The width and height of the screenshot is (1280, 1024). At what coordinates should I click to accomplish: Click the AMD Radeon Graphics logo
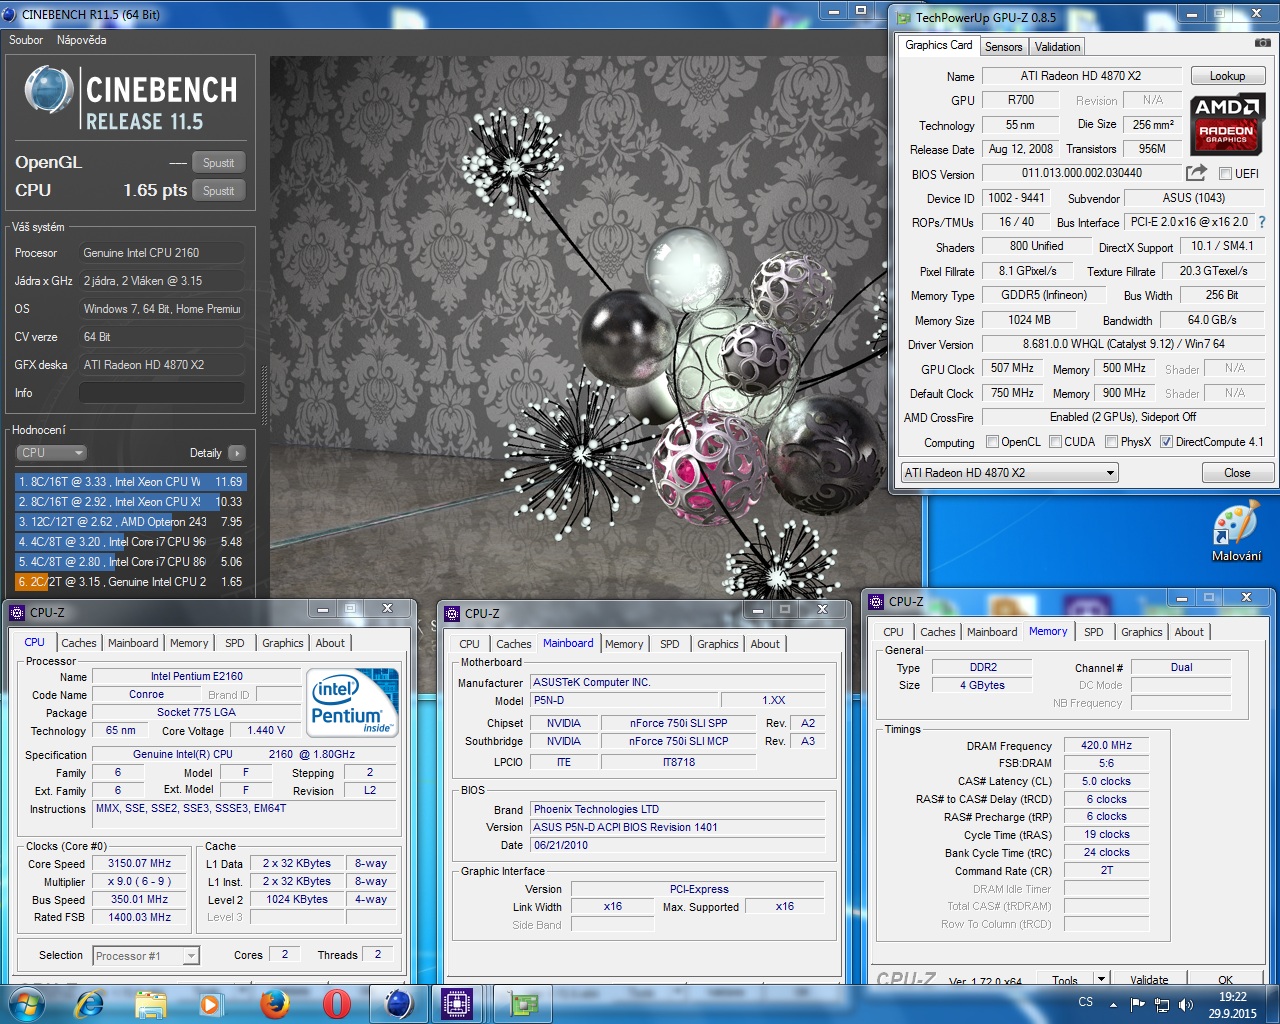(x=1228, y=124)
